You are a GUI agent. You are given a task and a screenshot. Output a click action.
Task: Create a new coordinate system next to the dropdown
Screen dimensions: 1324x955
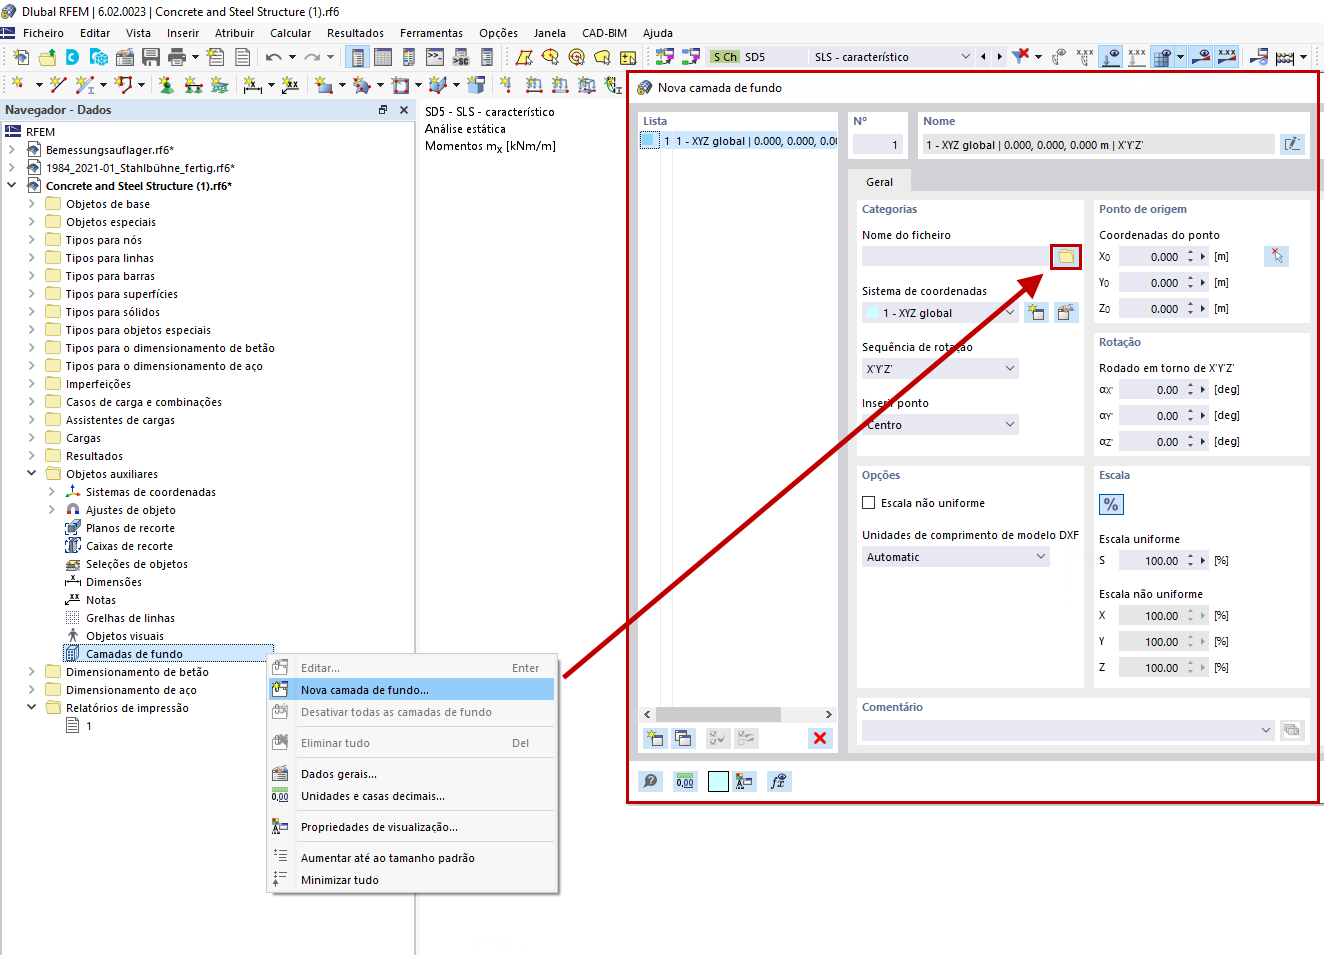[x=1037, y=312]
